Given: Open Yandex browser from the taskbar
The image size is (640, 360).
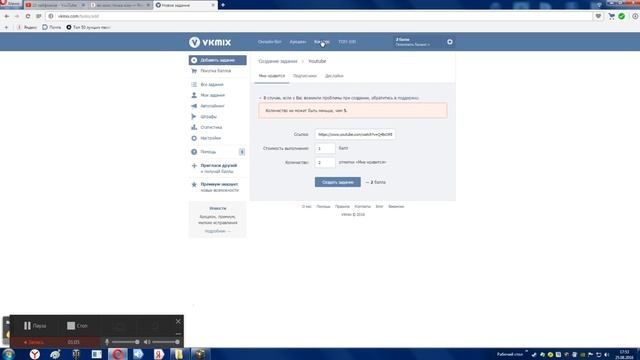Looking at the screenshot, I should (x=35, y=354).
